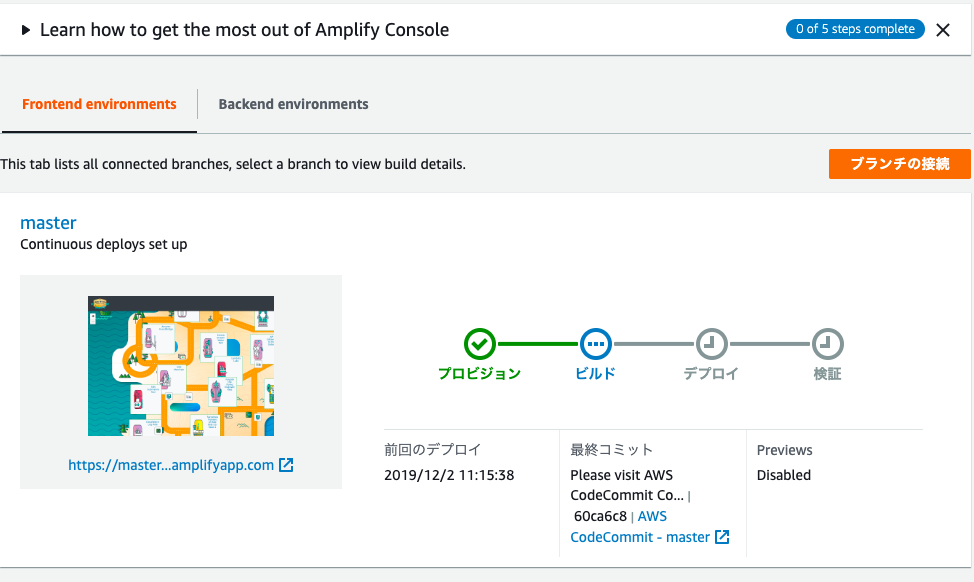Image resolution: width=974 pixels, height=582 pixels.
Task: Select the green プロビジョン checkmark step
Action: [x=480, y=344]
